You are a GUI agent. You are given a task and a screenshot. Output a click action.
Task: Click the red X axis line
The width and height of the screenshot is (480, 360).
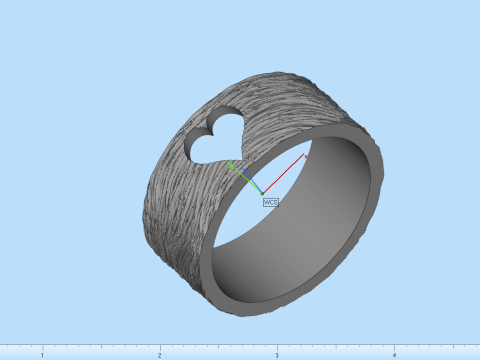click(x=284, y=173)
